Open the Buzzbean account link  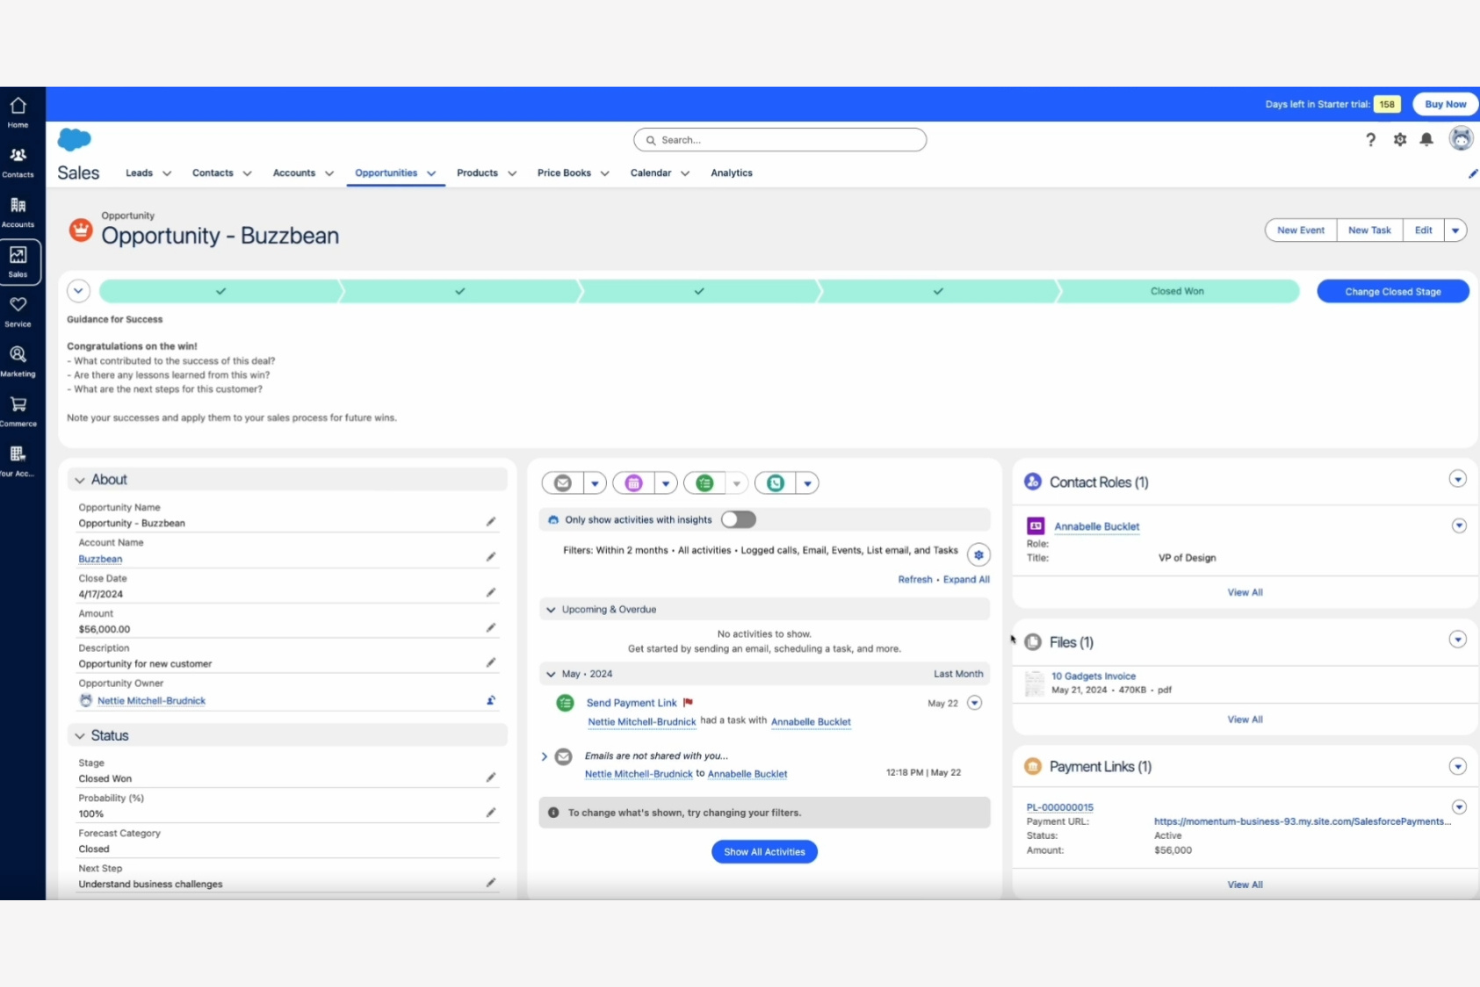click(100, 559)
